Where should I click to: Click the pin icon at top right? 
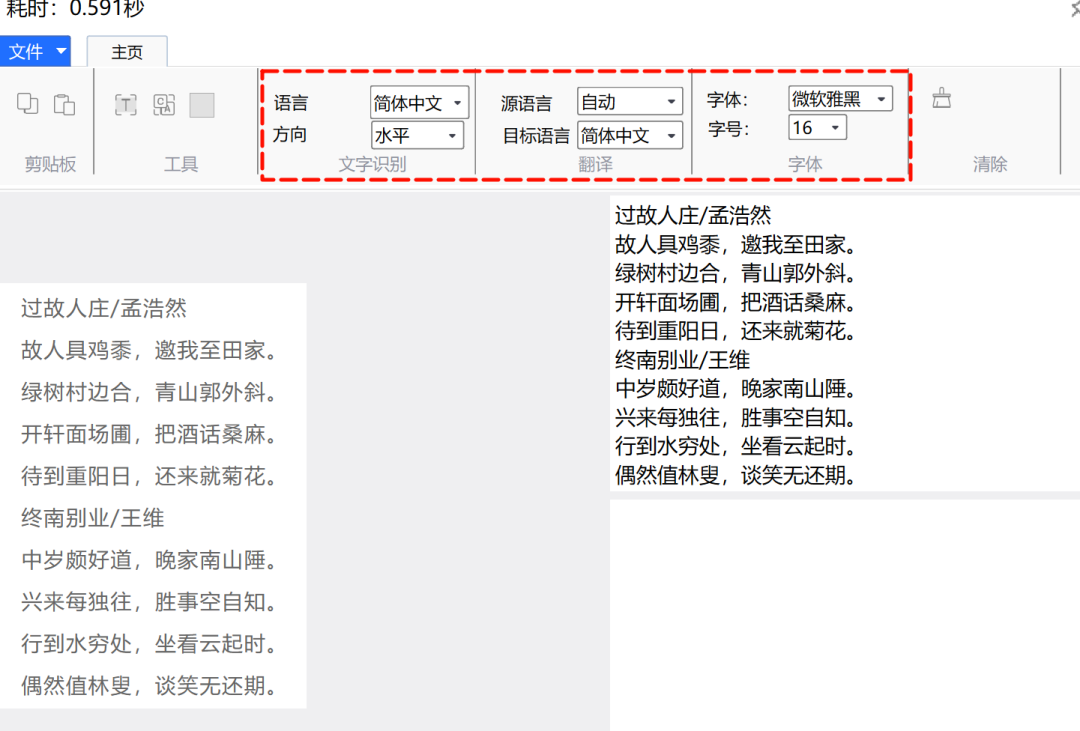tap(1073, 8)
